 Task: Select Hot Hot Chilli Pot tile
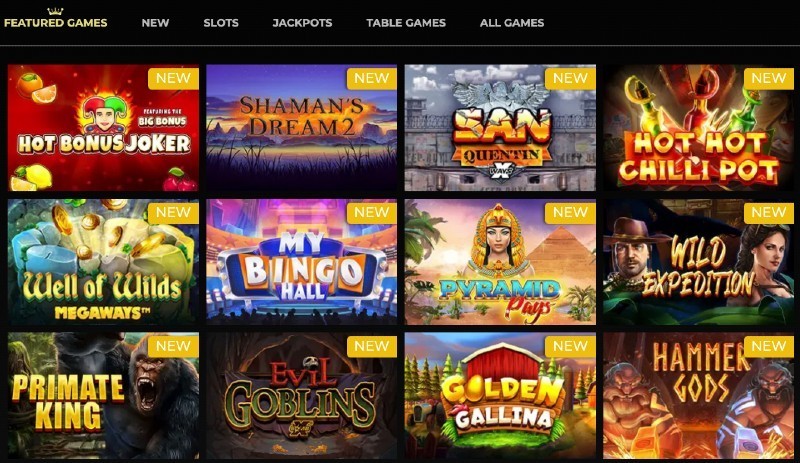tap(698, 128)
